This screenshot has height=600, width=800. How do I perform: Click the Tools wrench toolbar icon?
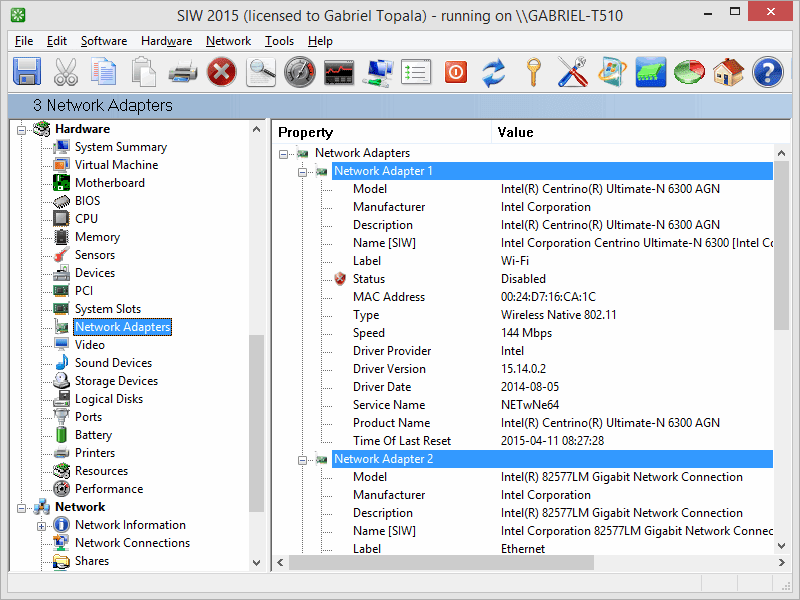[x=572, y=71]
